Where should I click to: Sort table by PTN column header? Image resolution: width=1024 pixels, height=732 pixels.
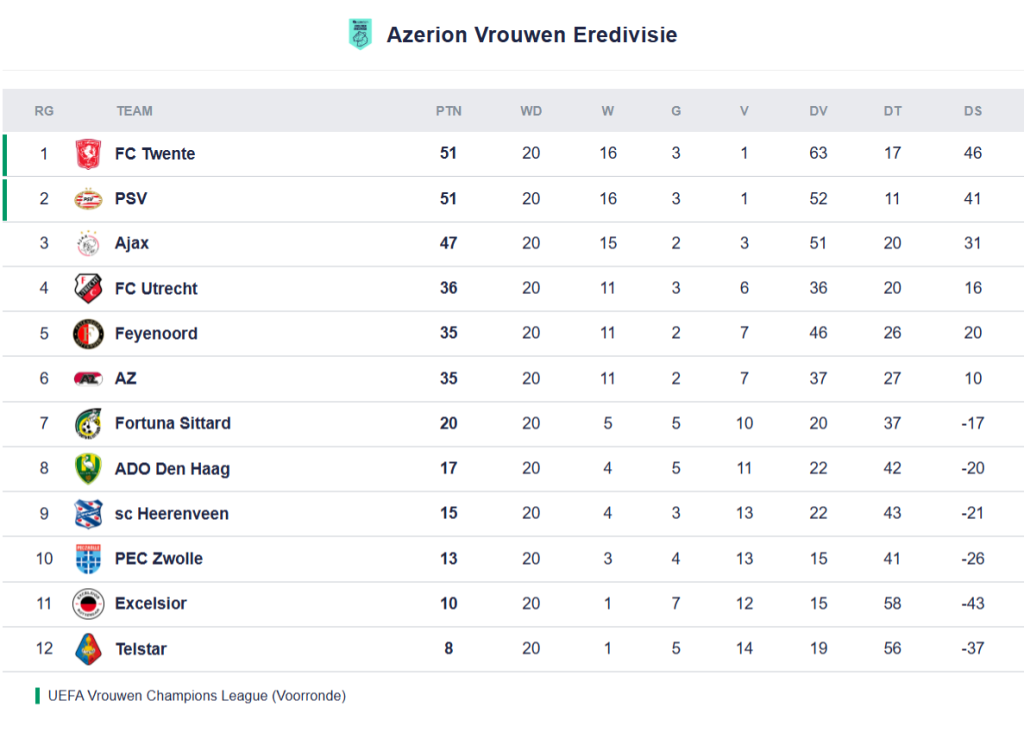click(x=448, y=111)
